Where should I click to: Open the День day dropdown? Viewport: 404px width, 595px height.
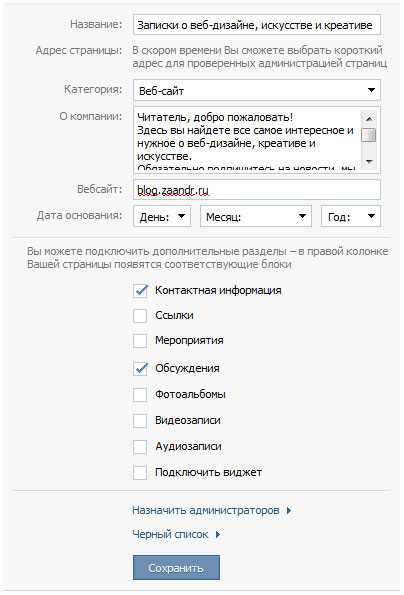(162, 216)
